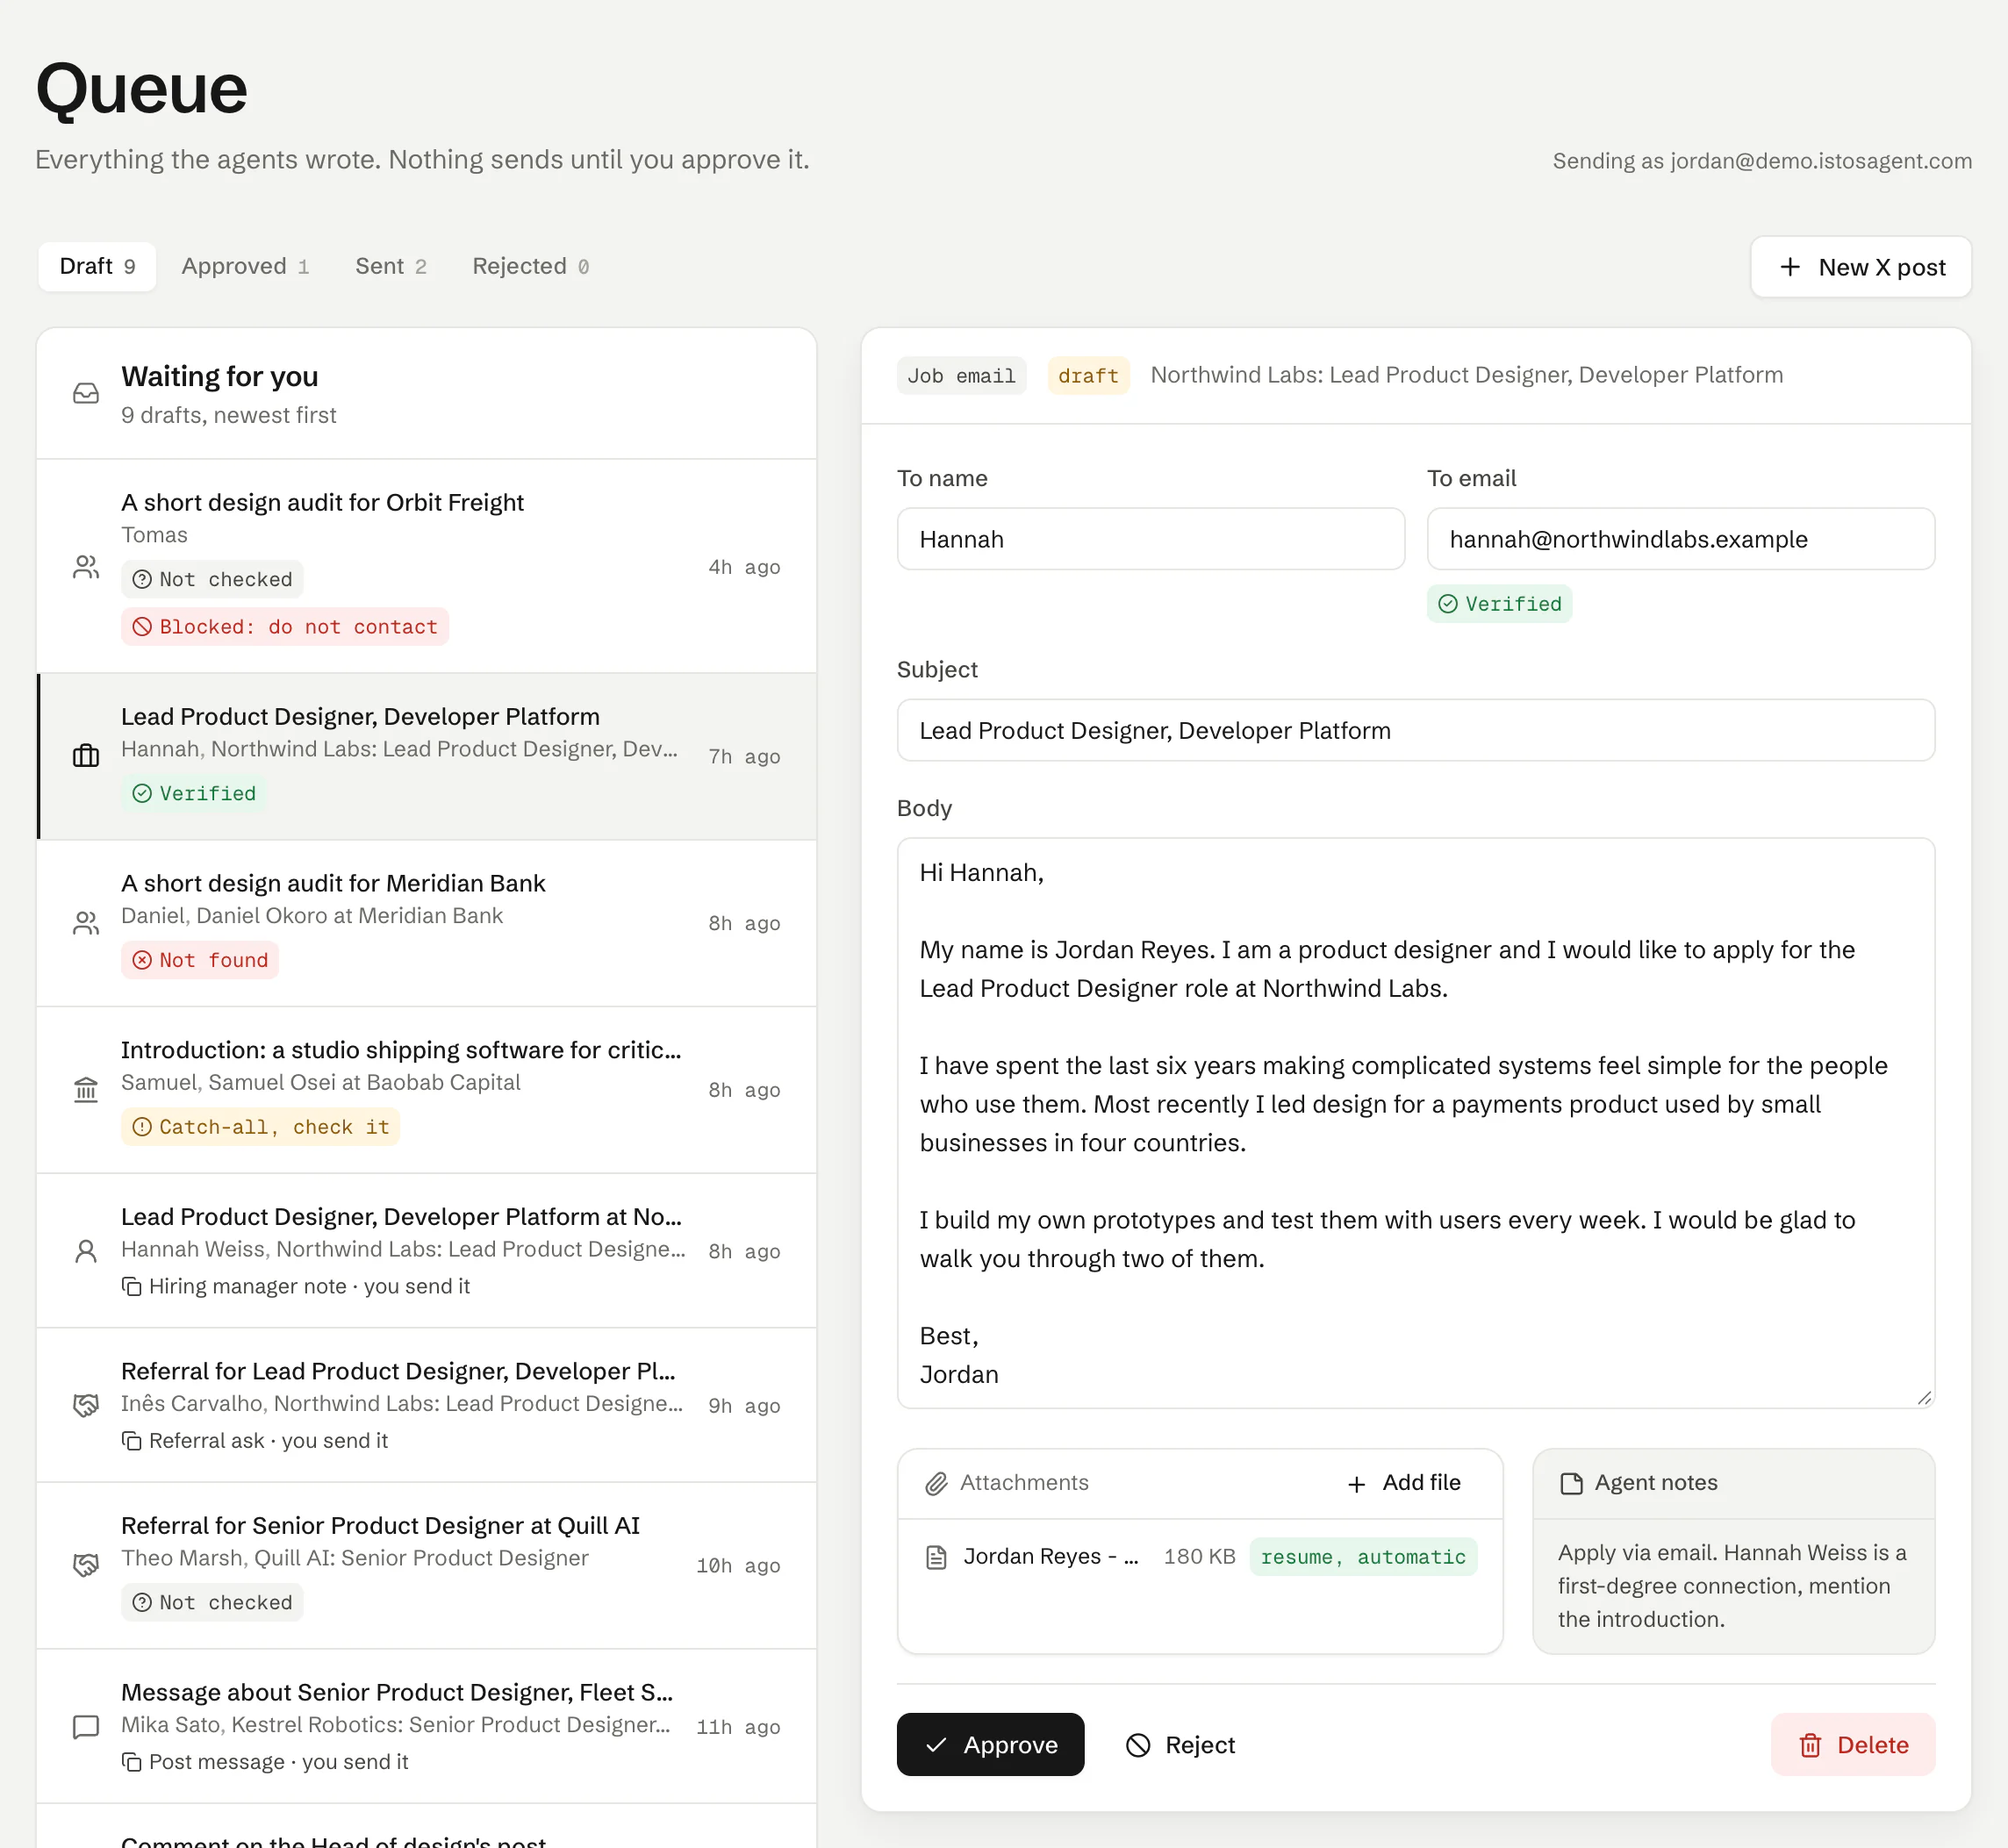Viewport: 2008px width, 1848px height.
Task: Click the blocked icon in do not contact badge
Action: [x=142, y=627]
